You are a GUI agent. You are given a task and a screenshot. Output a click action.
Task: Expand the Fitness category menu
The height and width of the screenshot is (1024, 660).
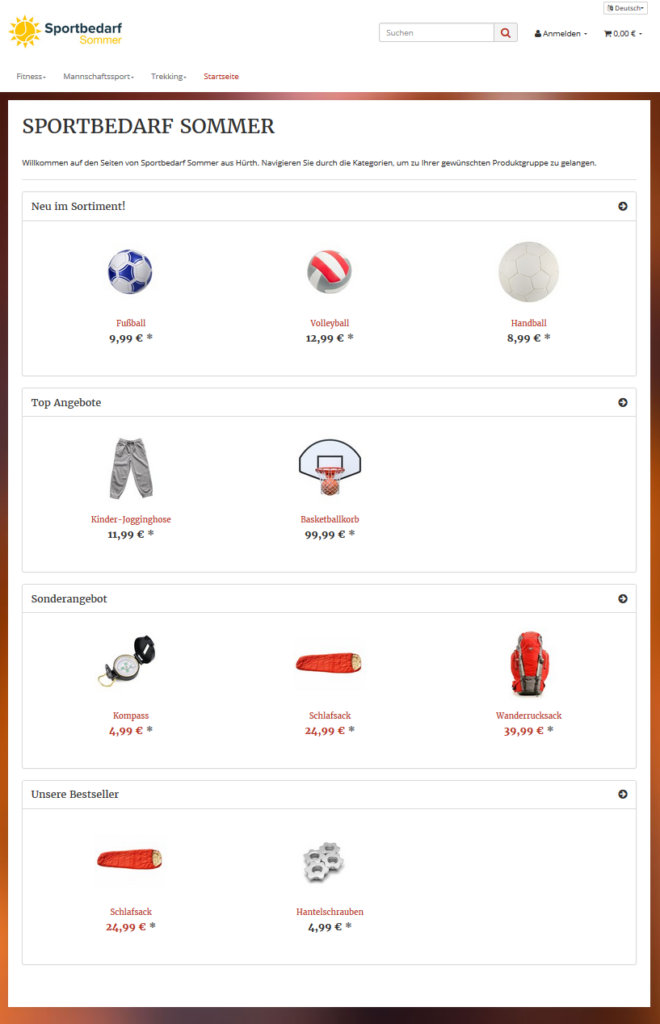tap(31, 76)
